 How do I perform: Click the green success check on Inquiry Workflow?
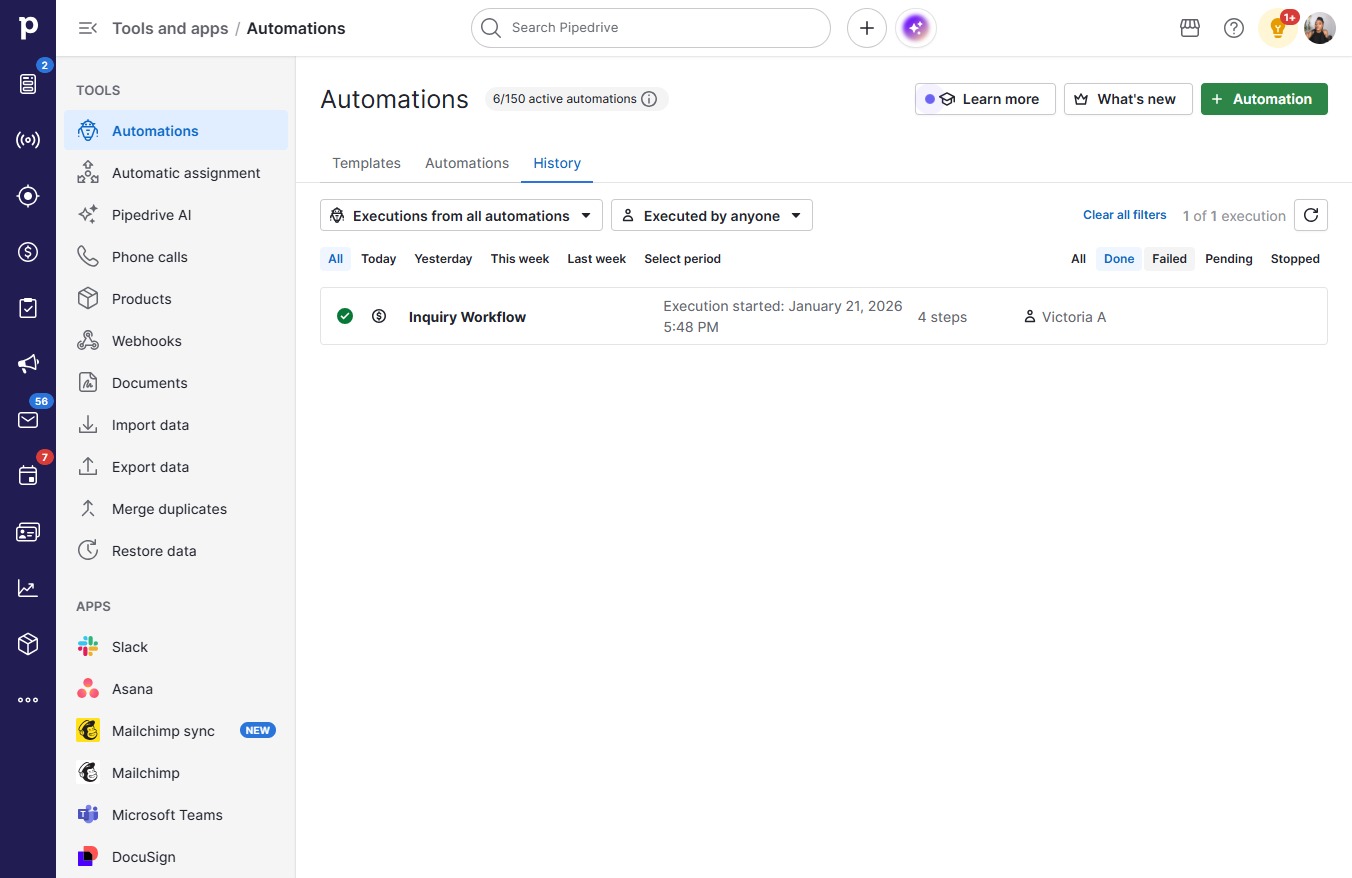pyautogui.click(x=345, y=316)
